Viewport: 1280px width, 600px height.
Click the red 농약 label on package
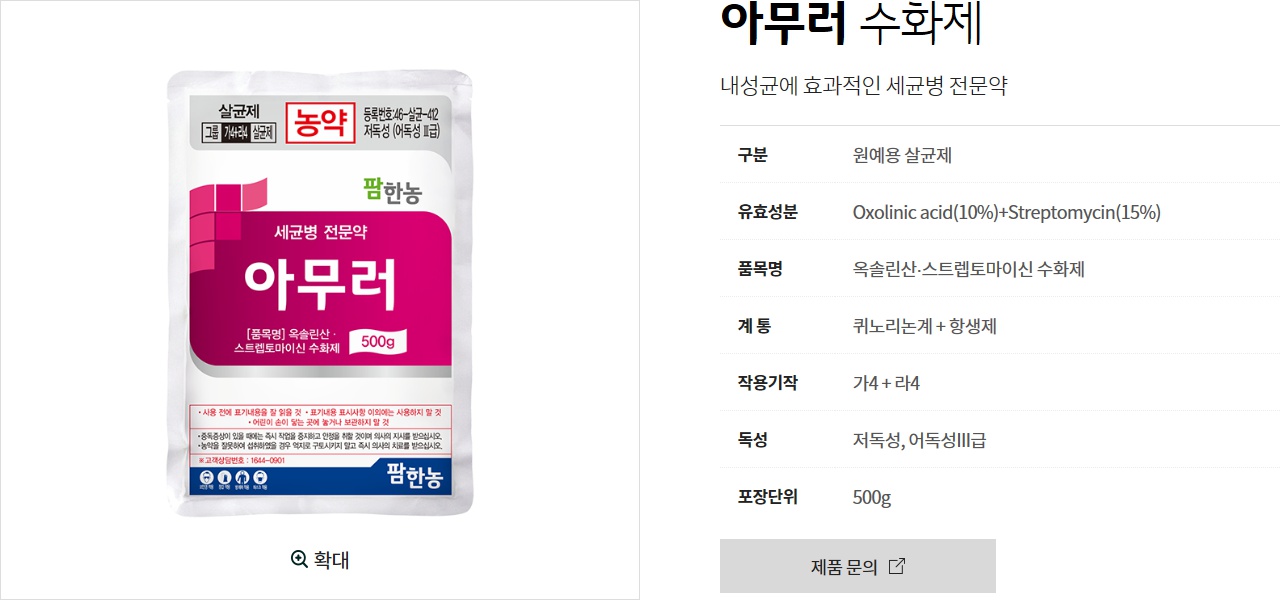pos(320,123)
